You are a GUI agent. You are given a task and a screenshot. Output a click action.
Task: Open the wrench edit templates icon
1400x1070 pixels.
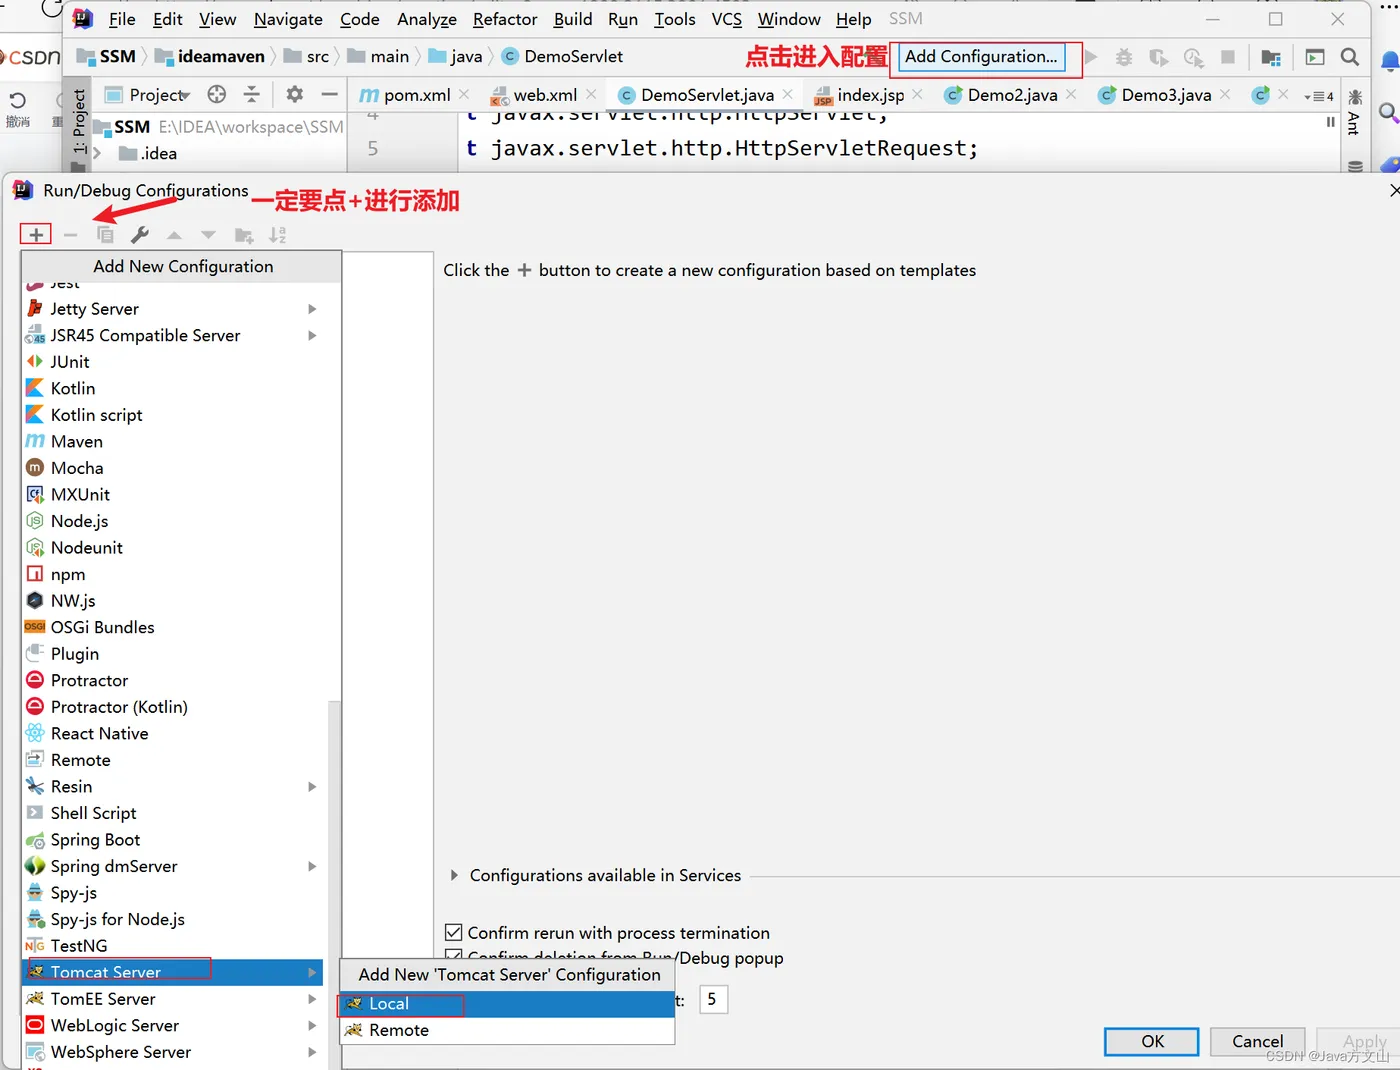pyautogui.click(x=140, y=235)
